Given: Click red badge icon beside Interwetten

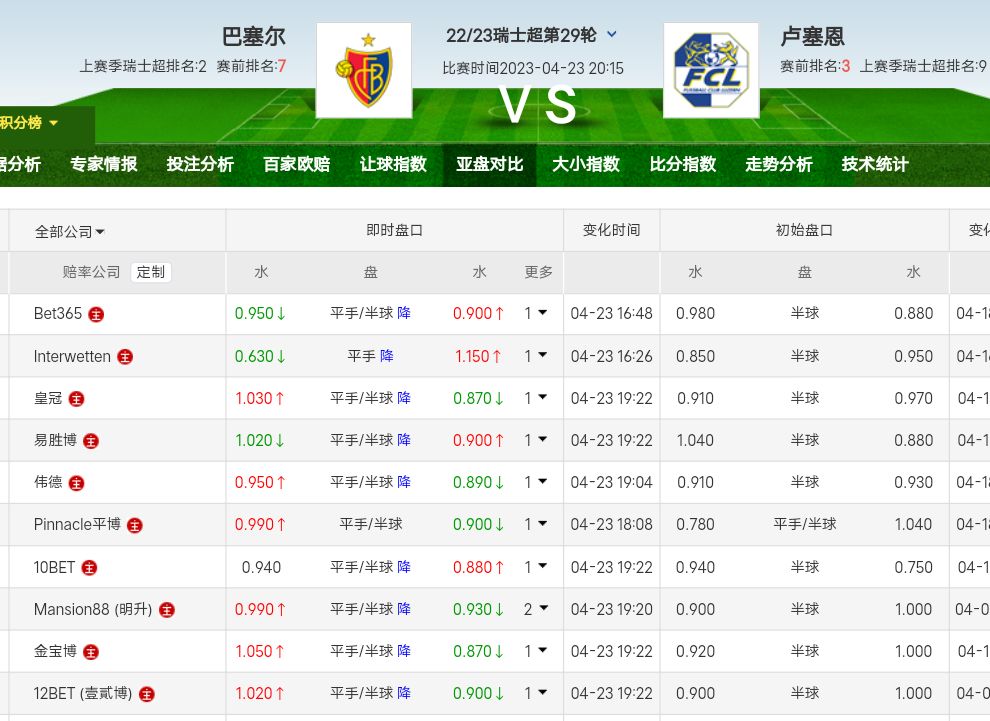Looking at the screenshot, I should pos(125,357).
